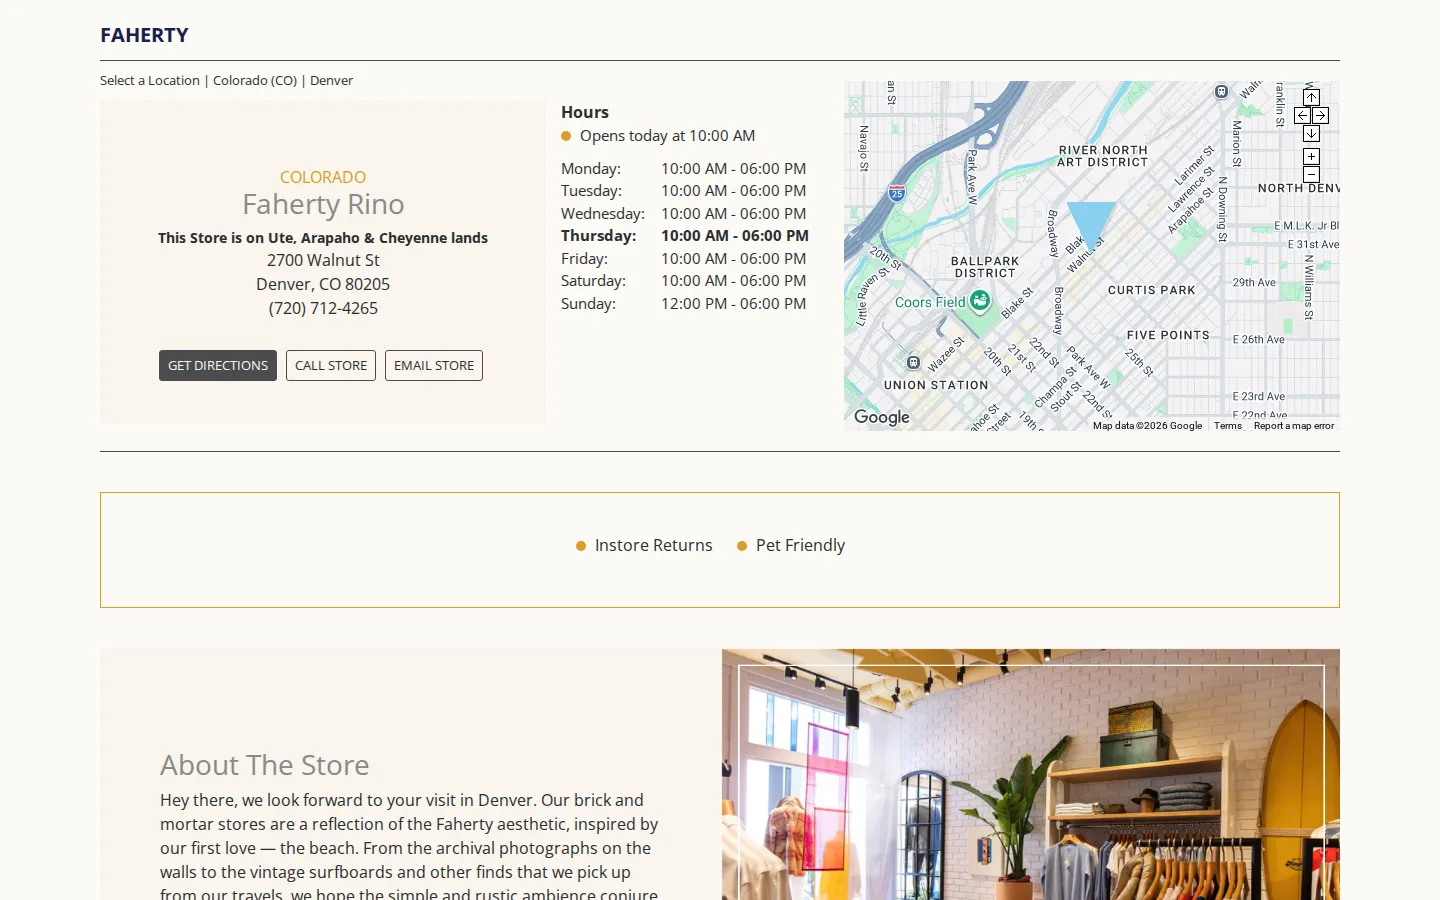Click the store interior photo
1440x900 pixels.
[1031, 775]
